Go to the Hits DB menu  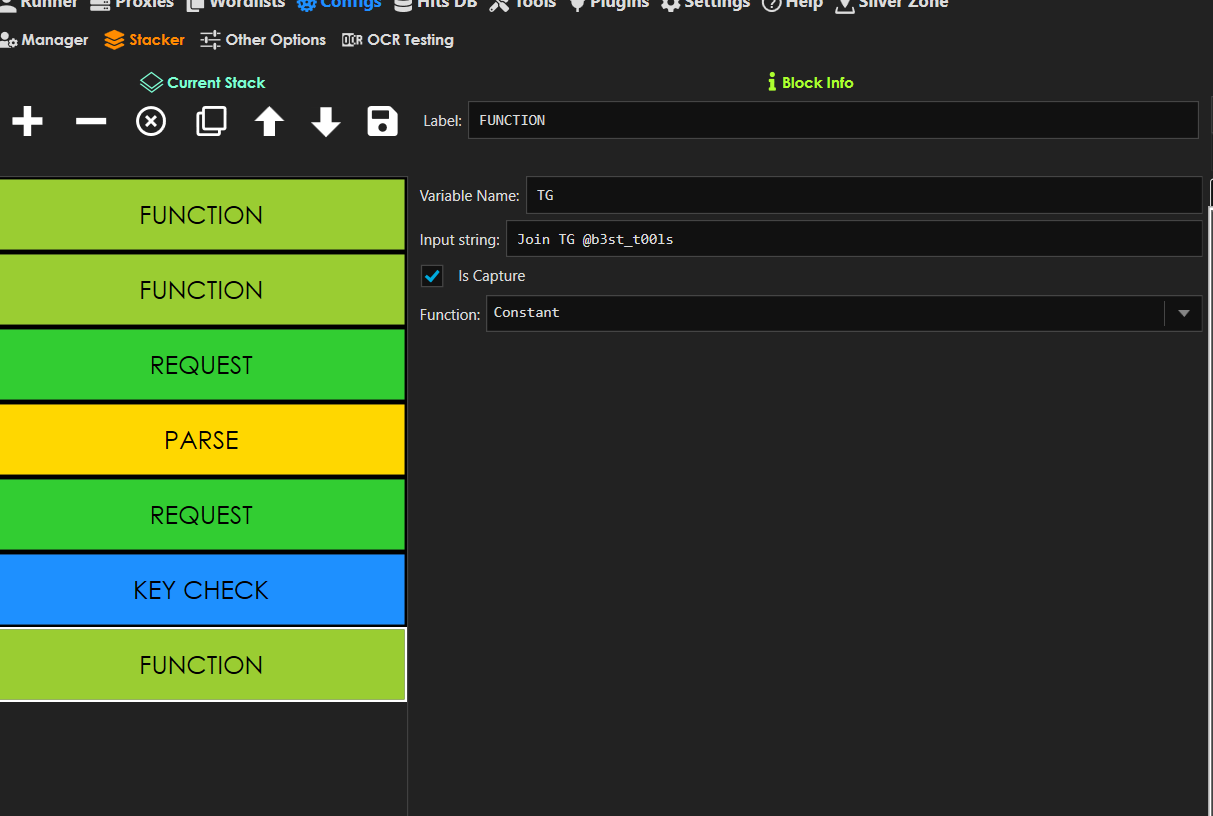[436, 4]
